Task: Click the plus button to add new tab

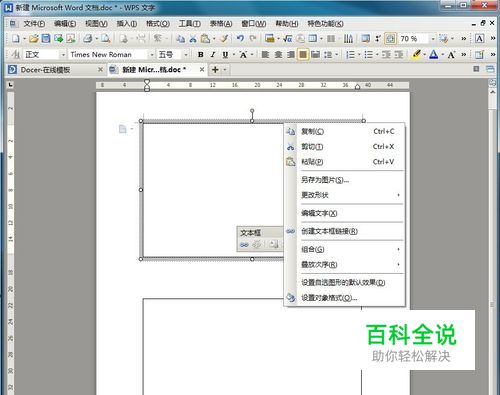Action: point(215,70)
